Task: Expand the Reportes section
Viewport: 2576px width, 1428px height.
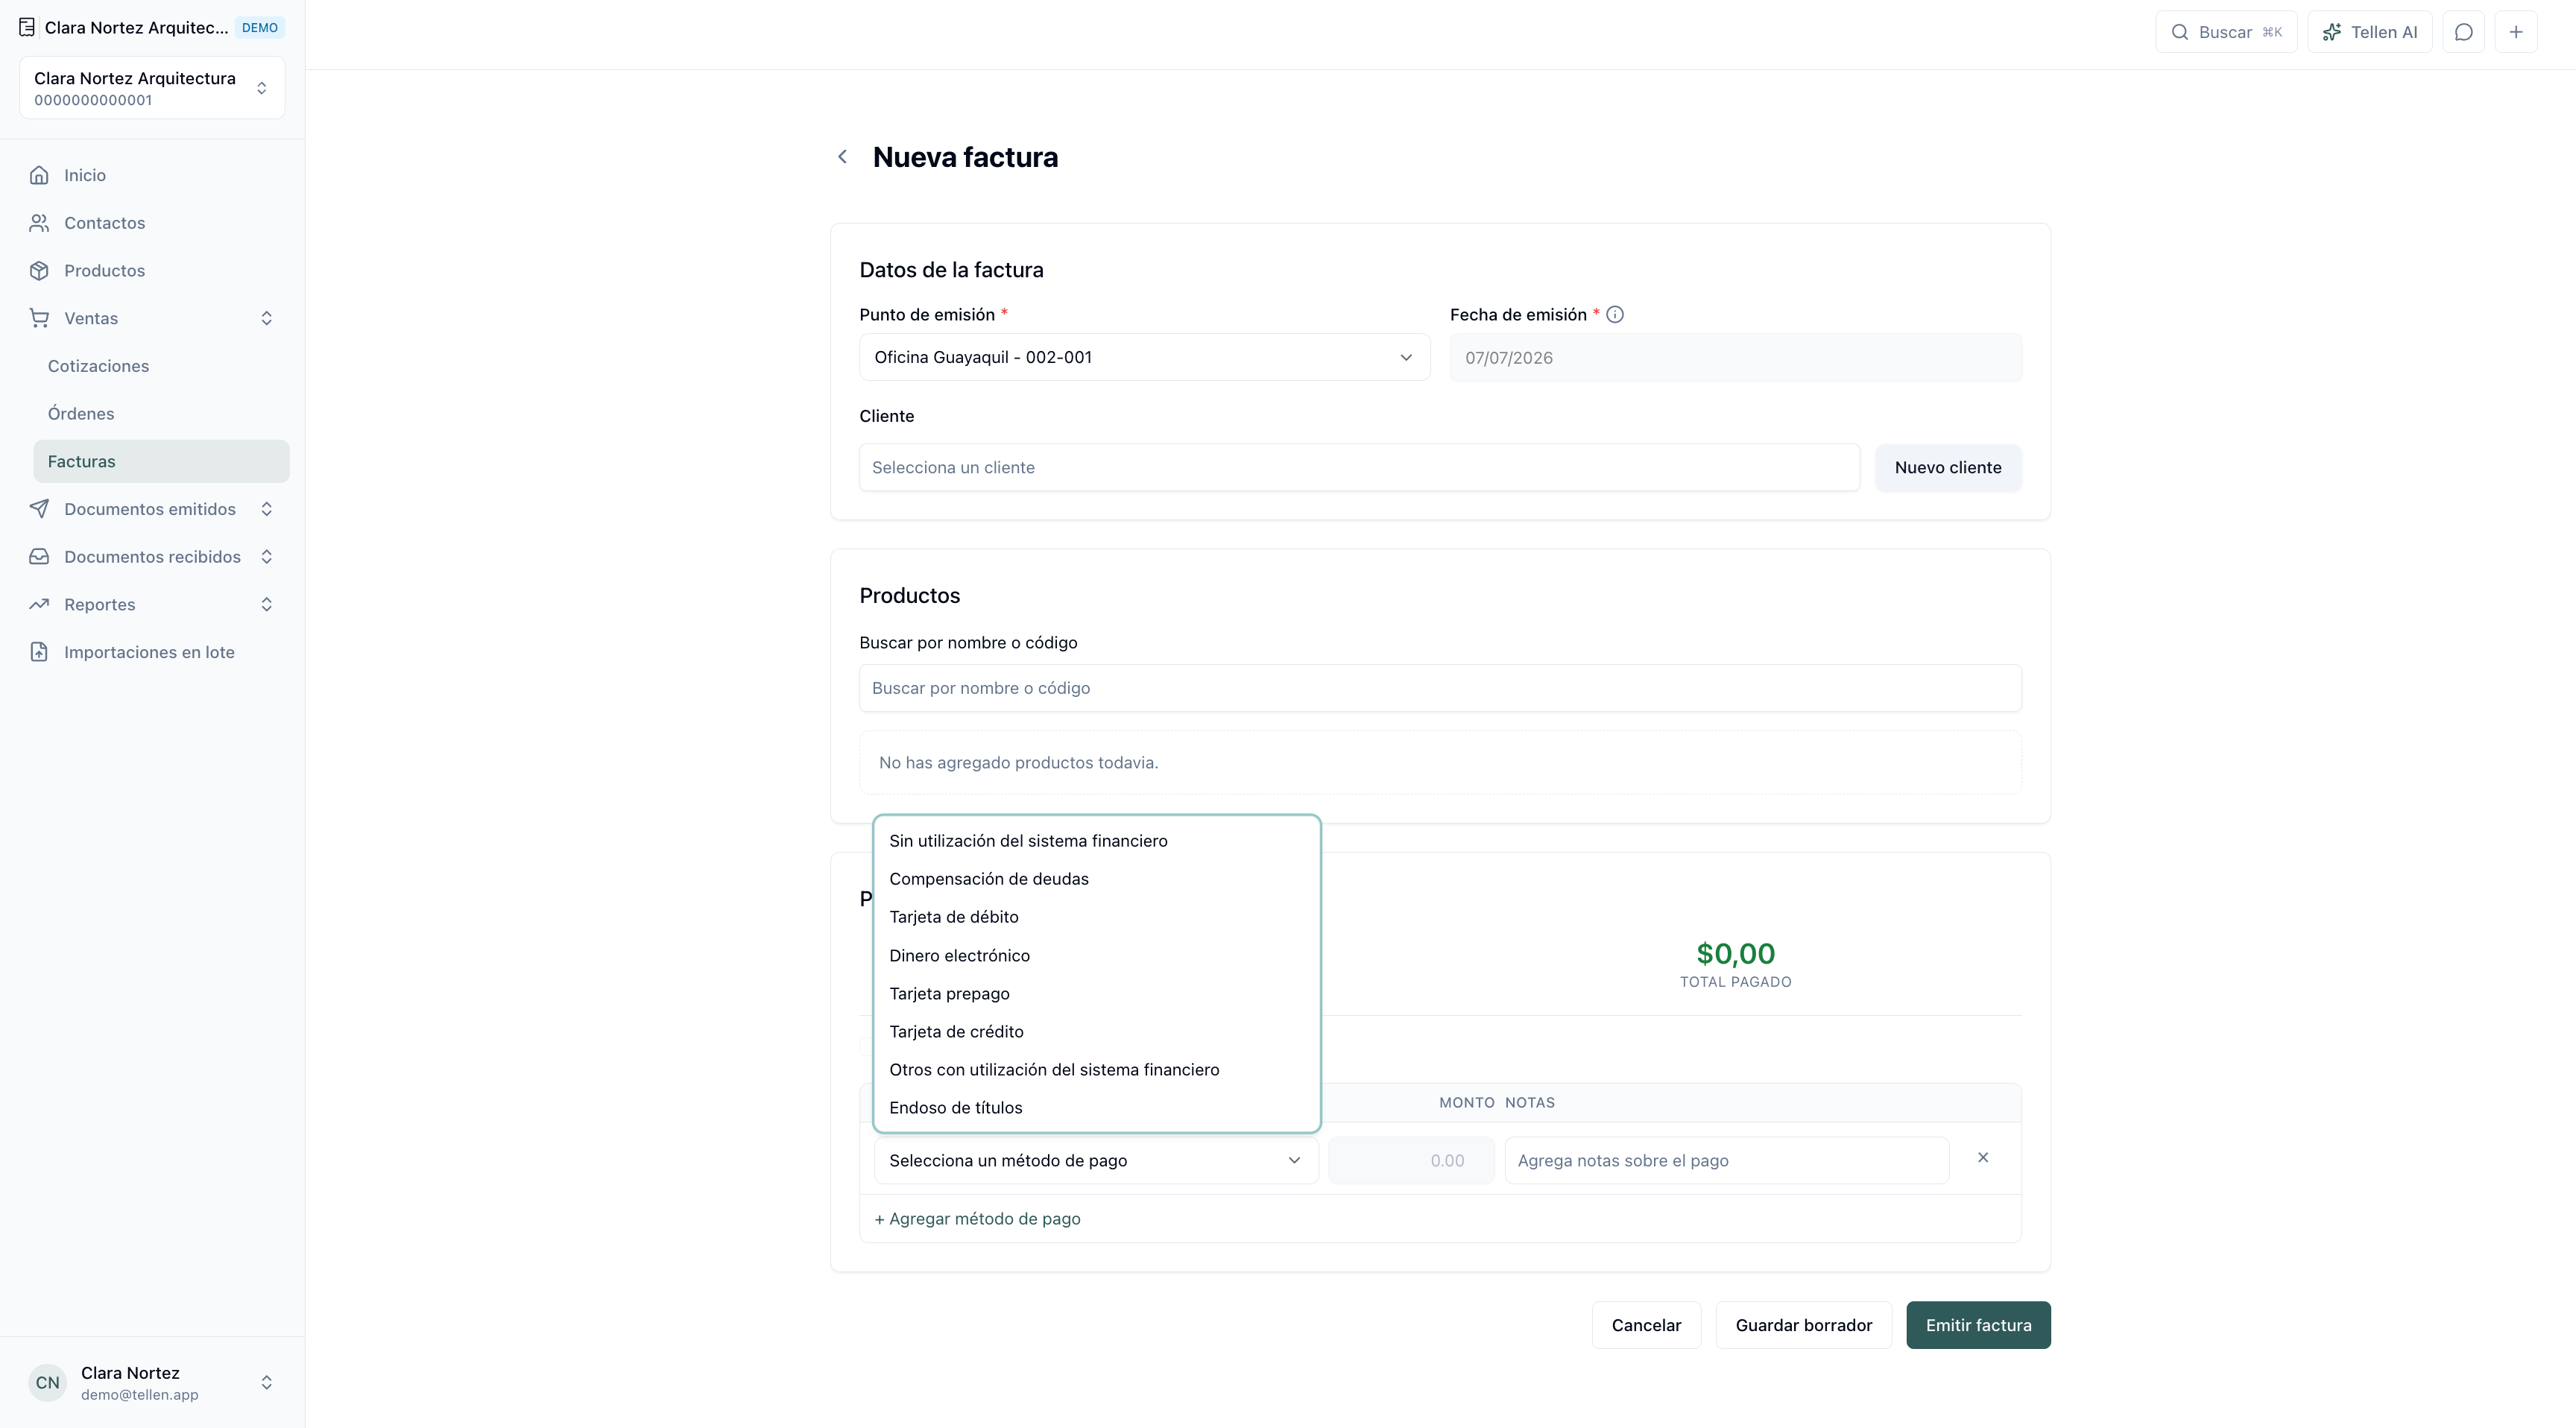Action: (x=267, y=604)
